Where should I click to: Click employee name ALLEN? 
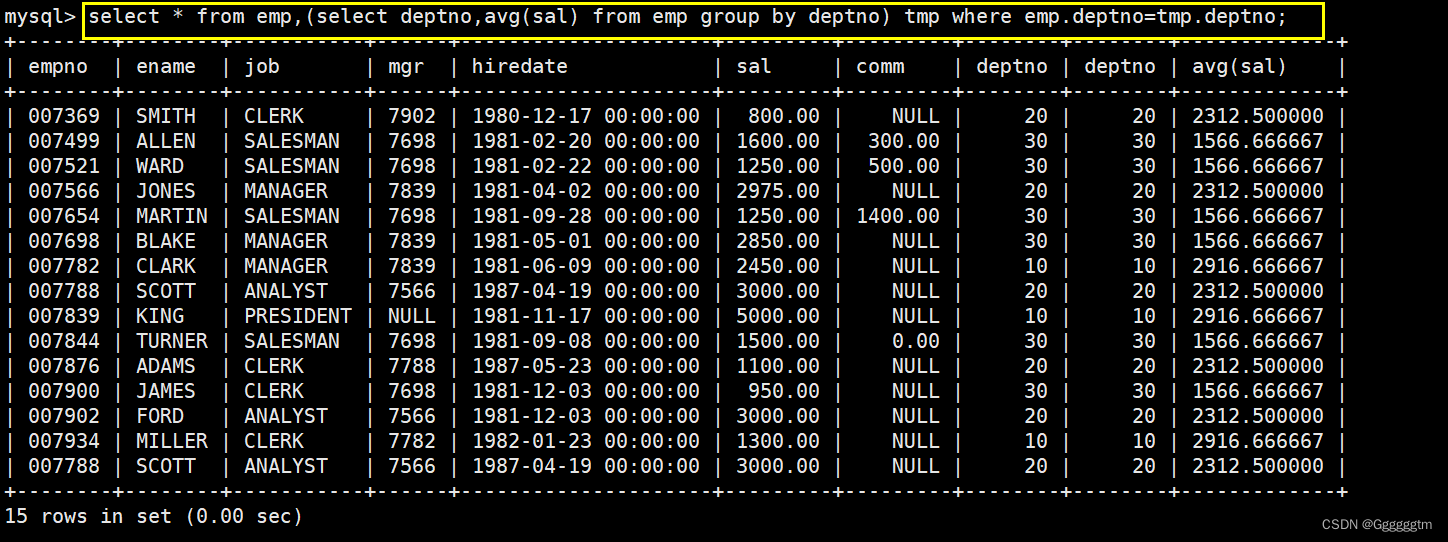(166, 141)
